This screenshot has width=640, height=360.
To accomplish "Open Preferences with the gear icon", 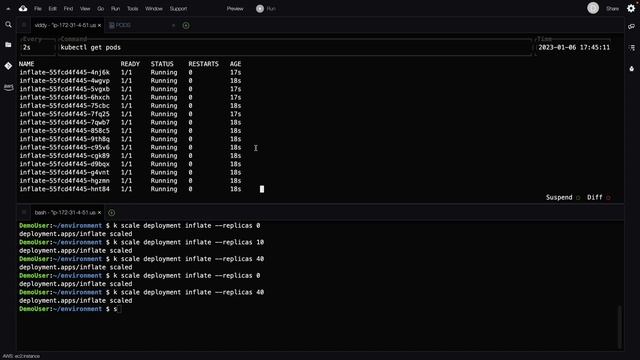I will (x=631, y=8).
